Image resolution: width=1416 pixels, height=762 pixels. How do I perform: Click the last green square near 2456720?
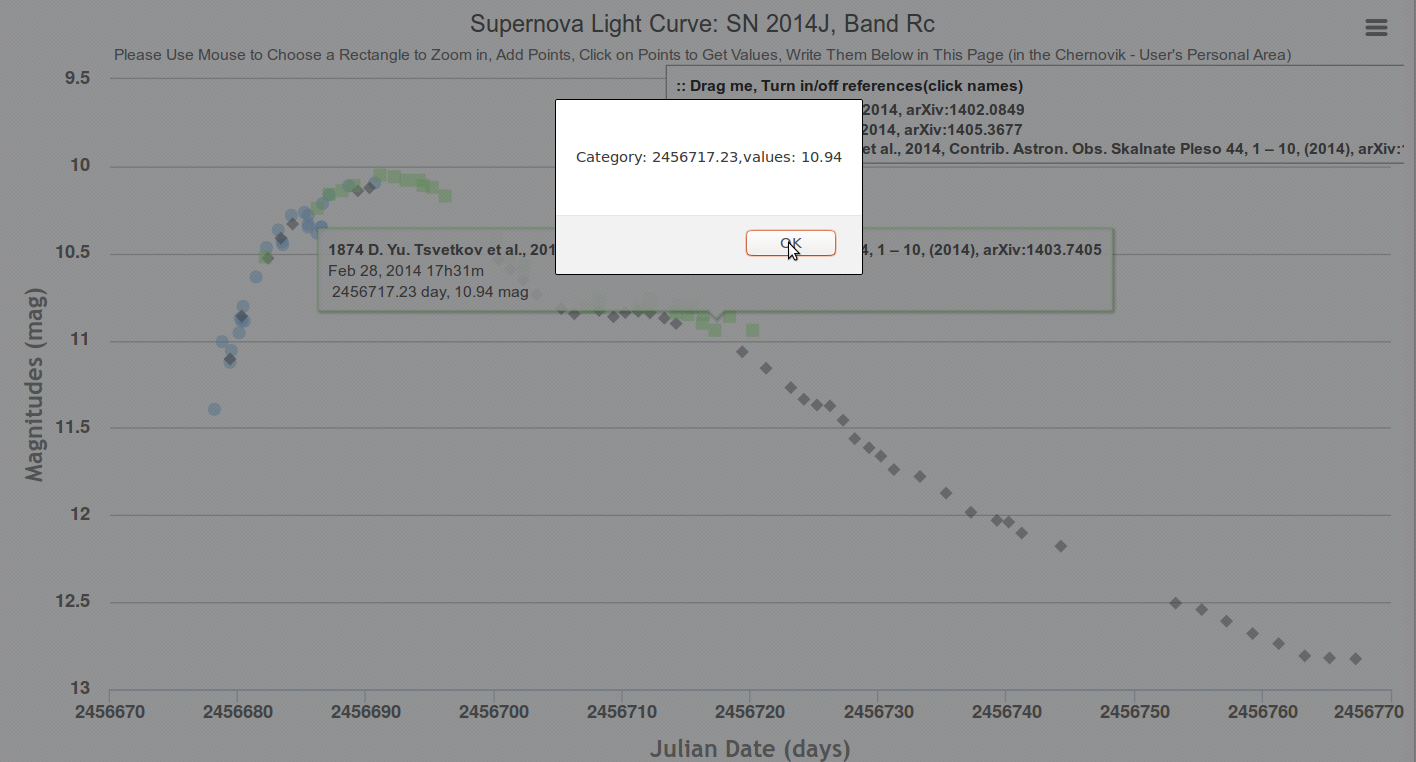coord(752,330)
